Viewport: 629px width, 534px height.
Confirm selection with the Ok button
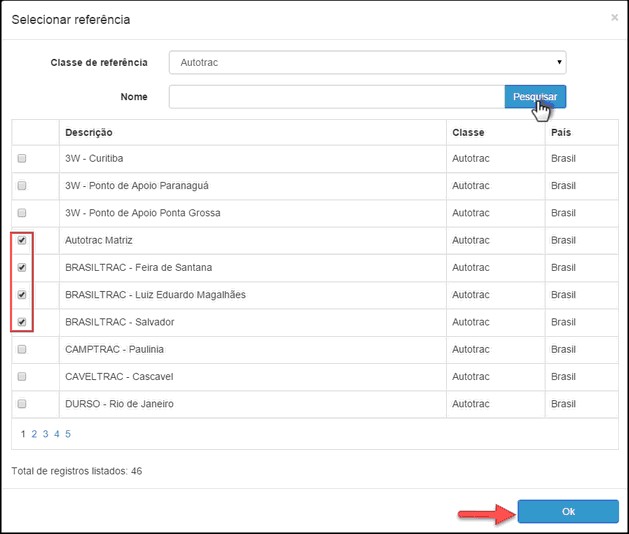[x=568, y=511]
